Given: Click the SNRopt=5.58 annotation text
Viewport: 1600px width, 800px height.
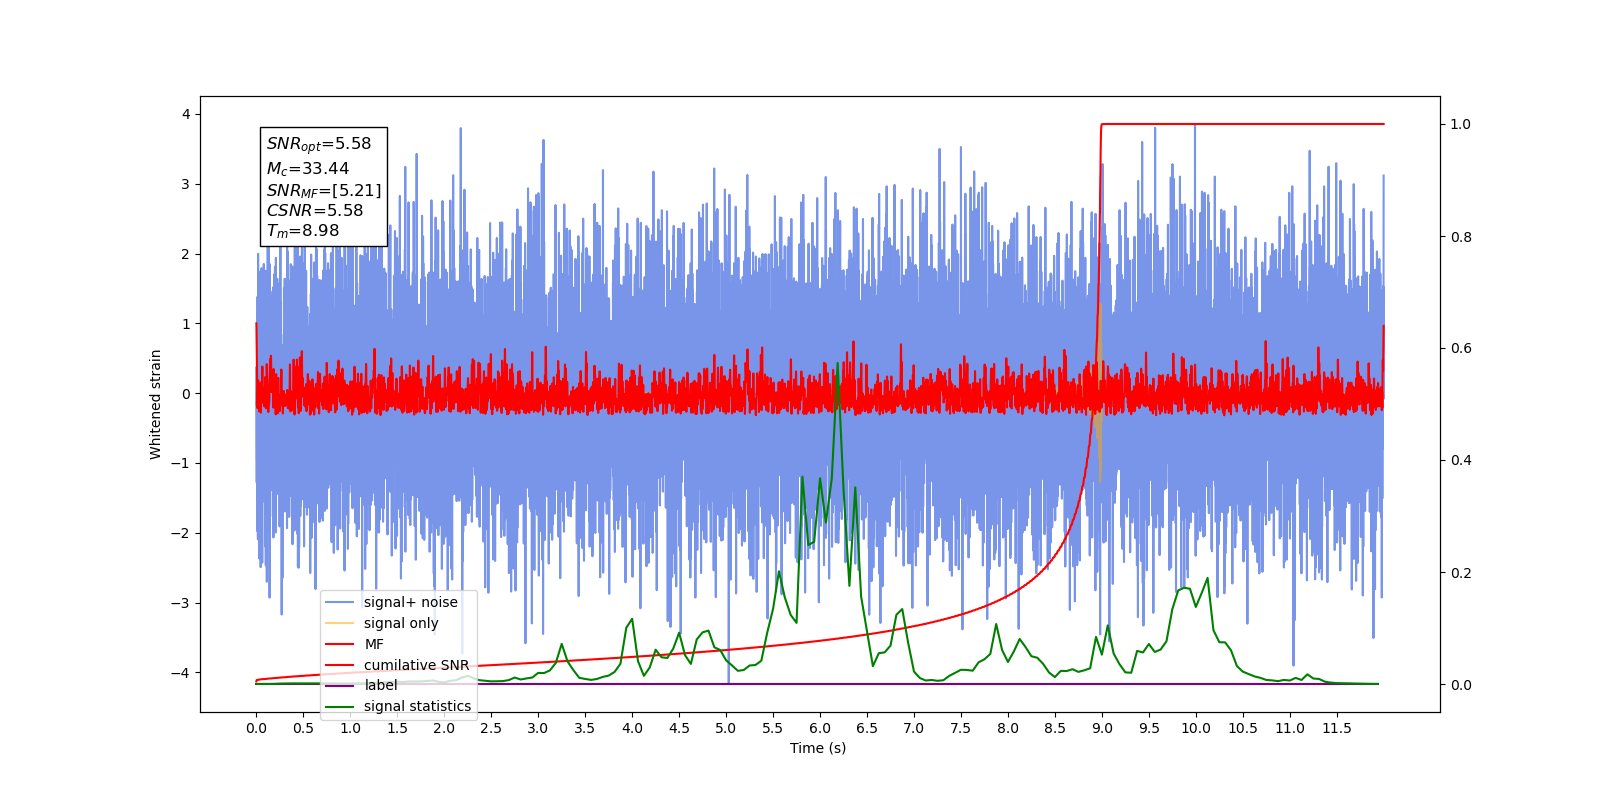Looking at the screenshot, I should 319,145.
